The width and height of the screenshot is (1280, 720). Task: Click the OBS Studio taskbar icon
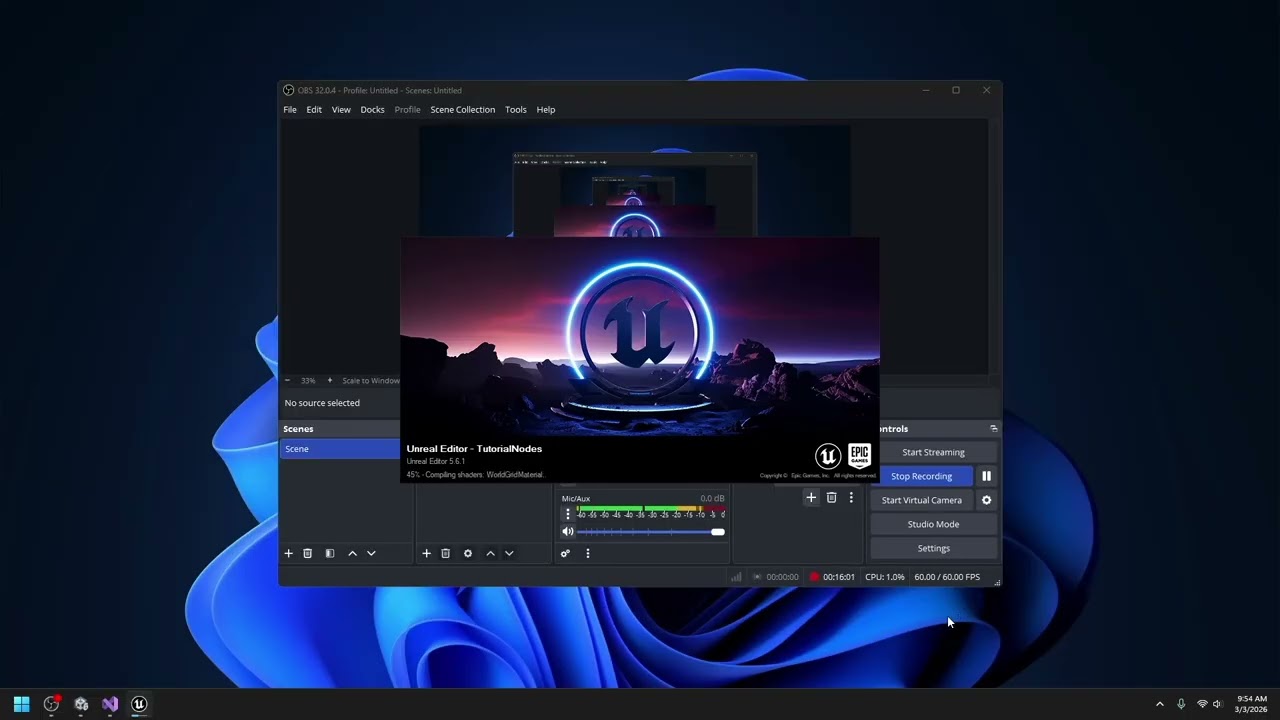point(51,704)
